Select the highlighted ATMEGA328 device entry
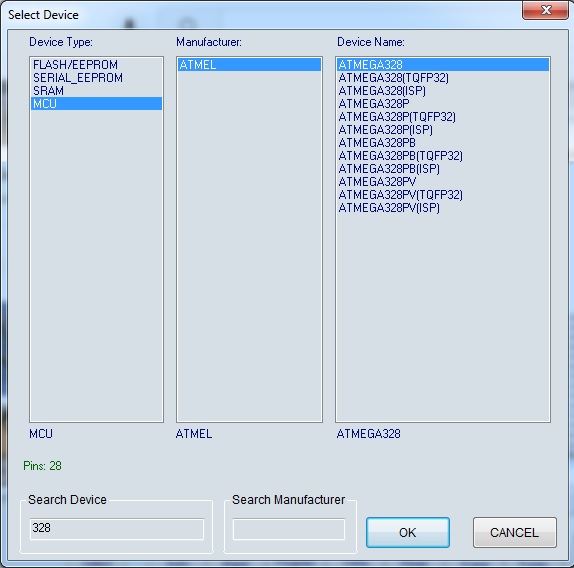 coord(443,65)
